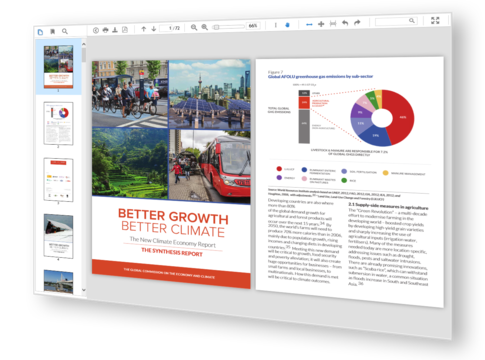The image size is (485, 360).
Task: Rotate pages counterclockwise with the undo arrow
Action: pos(345,23)
